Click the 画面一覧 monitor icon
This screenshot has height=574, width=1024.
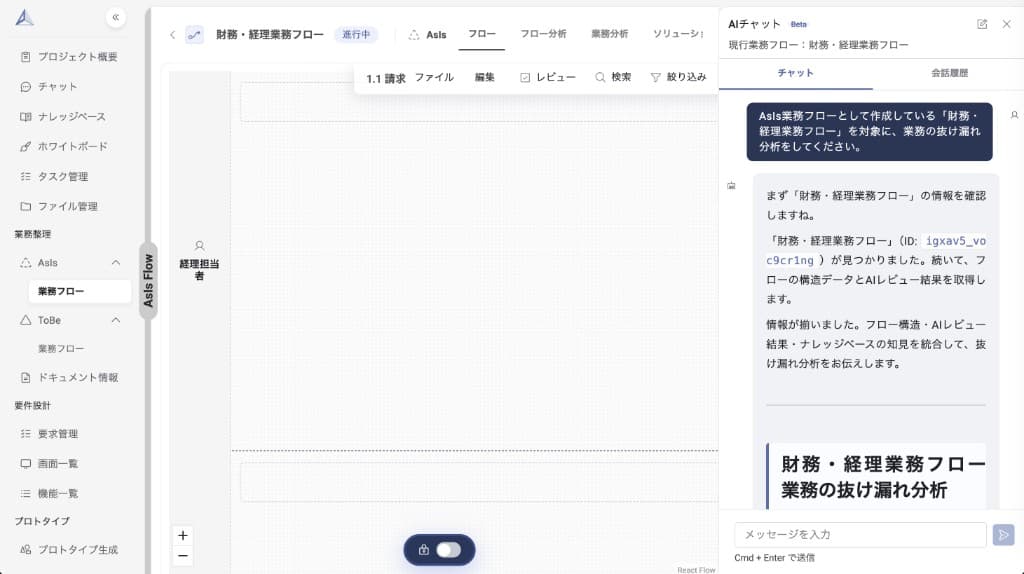[x=25, y=464]
